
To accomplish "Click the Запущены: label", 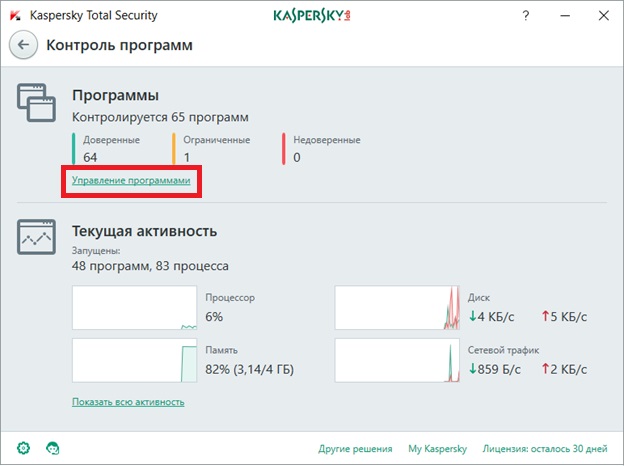I will 96,251.
